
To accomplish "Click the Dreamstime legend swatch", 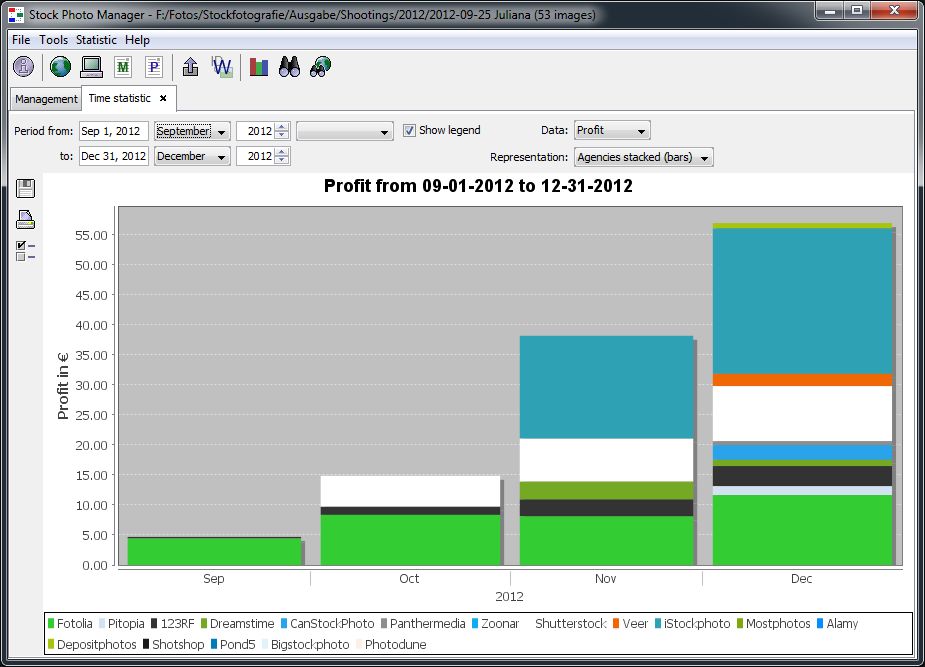I will 204,623.
